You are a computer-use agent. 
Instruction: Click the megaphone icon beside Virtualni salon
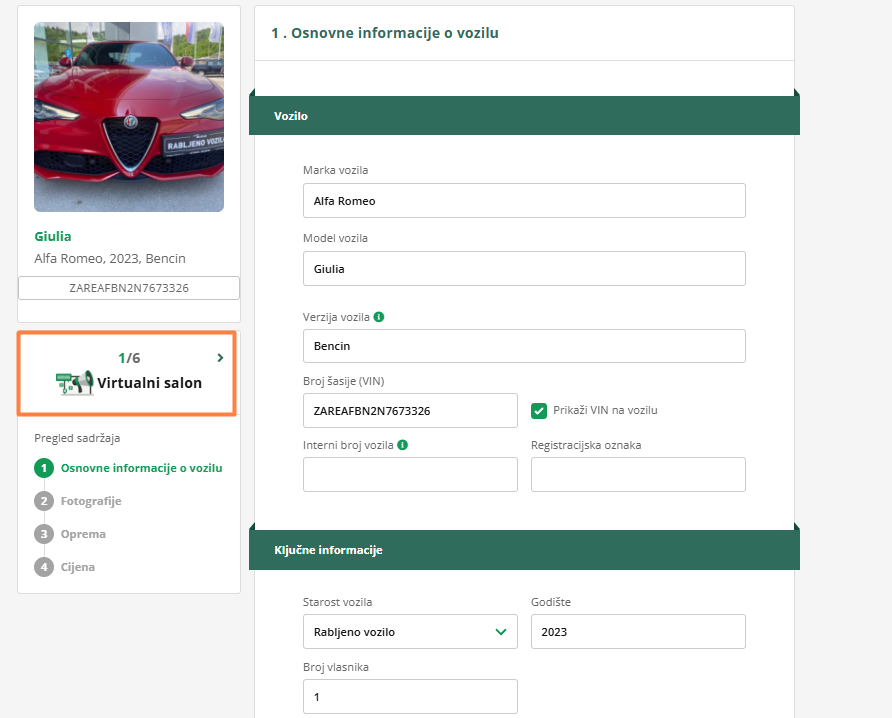click(75, 382)
